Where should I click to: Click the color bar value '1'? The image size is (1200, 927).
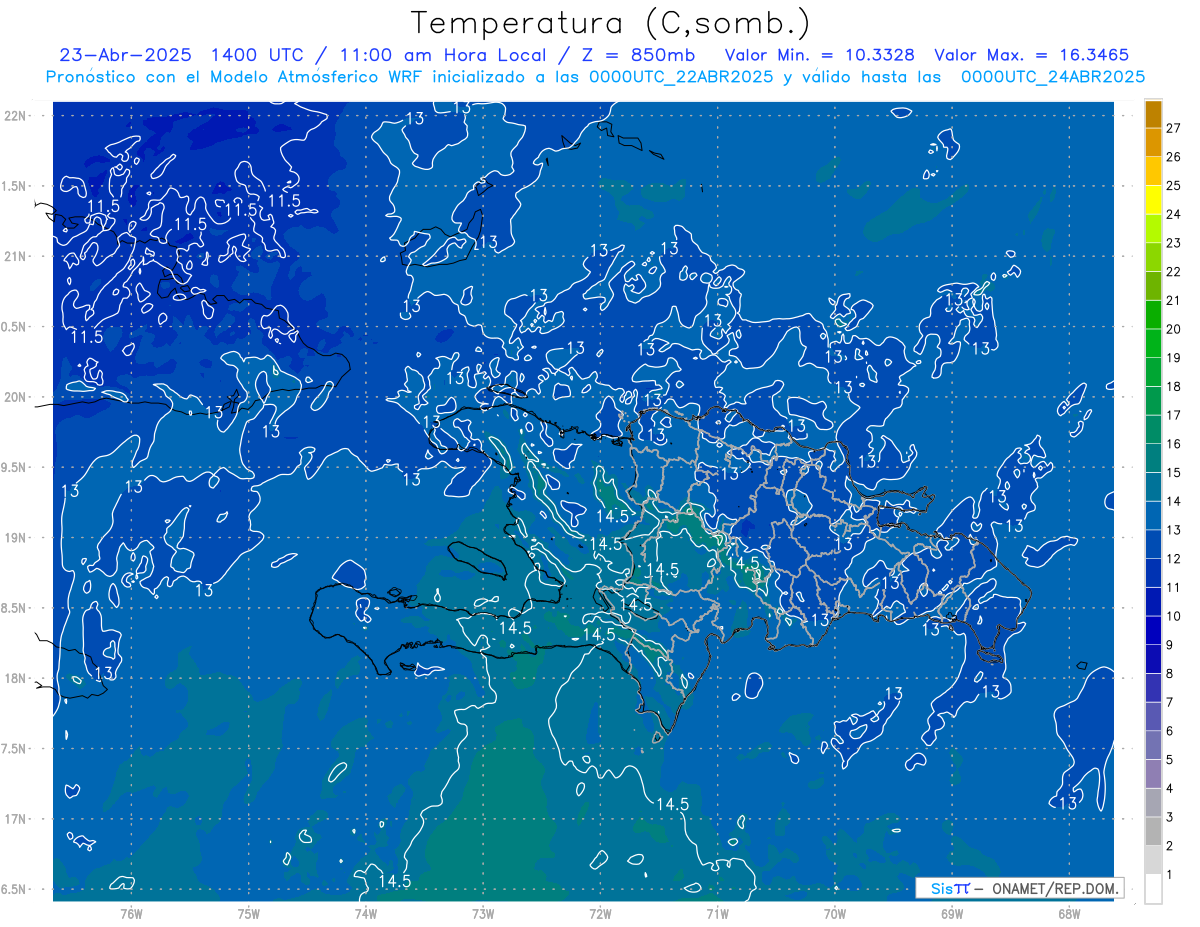[1169, 875]
